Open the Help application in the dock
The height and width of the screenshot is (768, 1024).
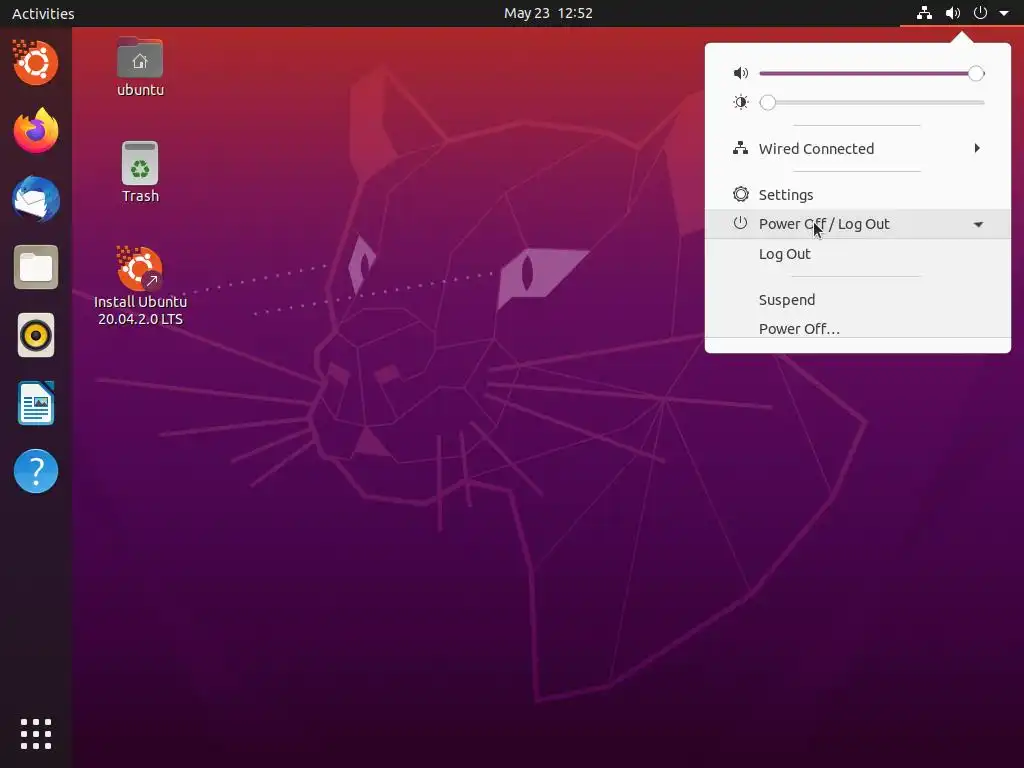[x=36, y=471]
